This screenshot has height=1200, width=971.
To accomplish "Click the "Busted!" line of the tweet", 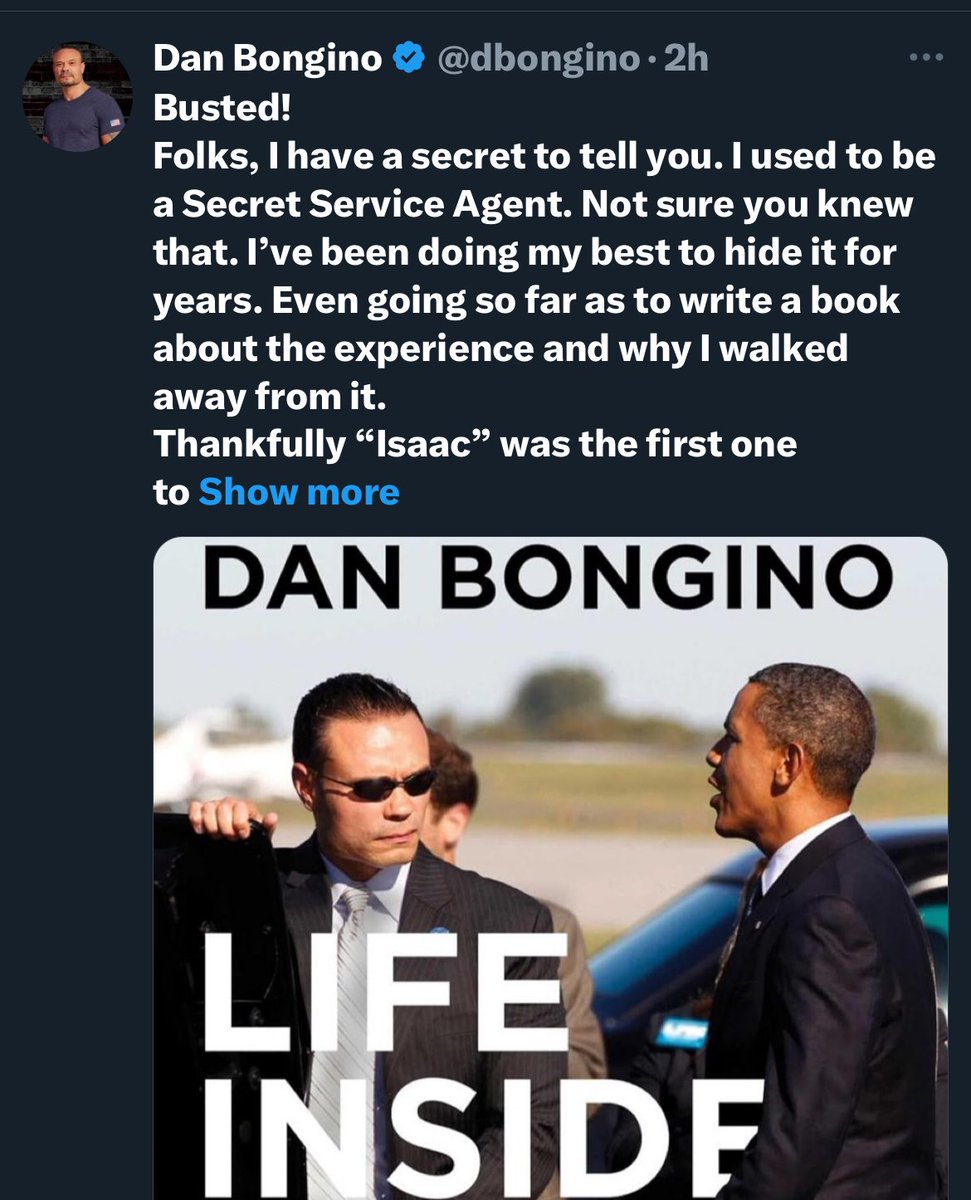I will coord(217,108).
